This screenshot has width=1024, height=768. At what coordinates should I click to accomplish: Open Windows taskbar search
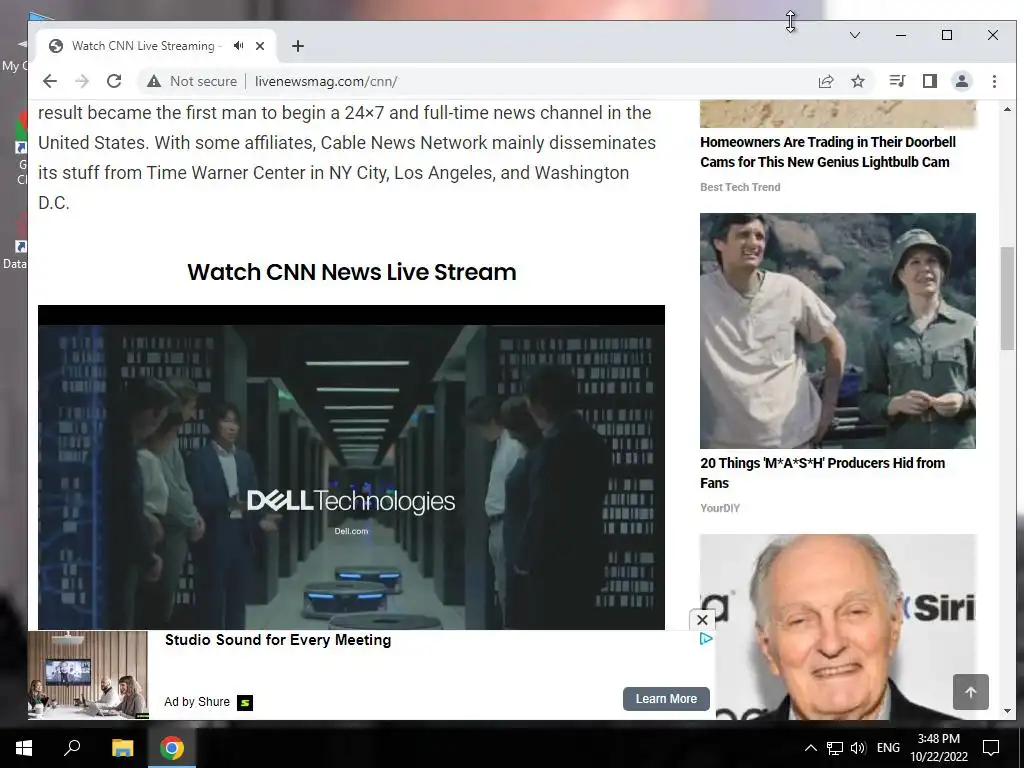point(72,748)
